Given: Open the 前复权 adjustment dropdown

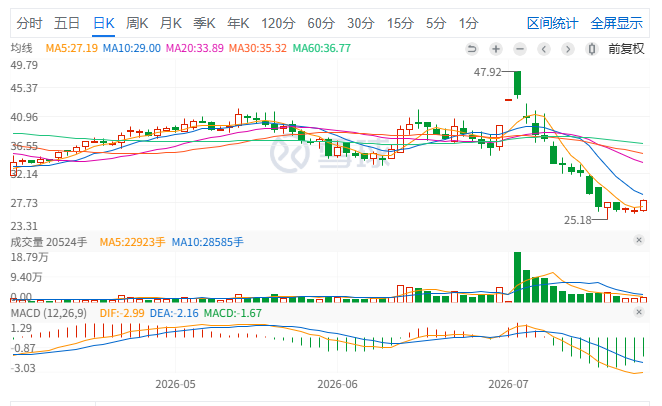Looking at the screenshot, I should (626, 49).
